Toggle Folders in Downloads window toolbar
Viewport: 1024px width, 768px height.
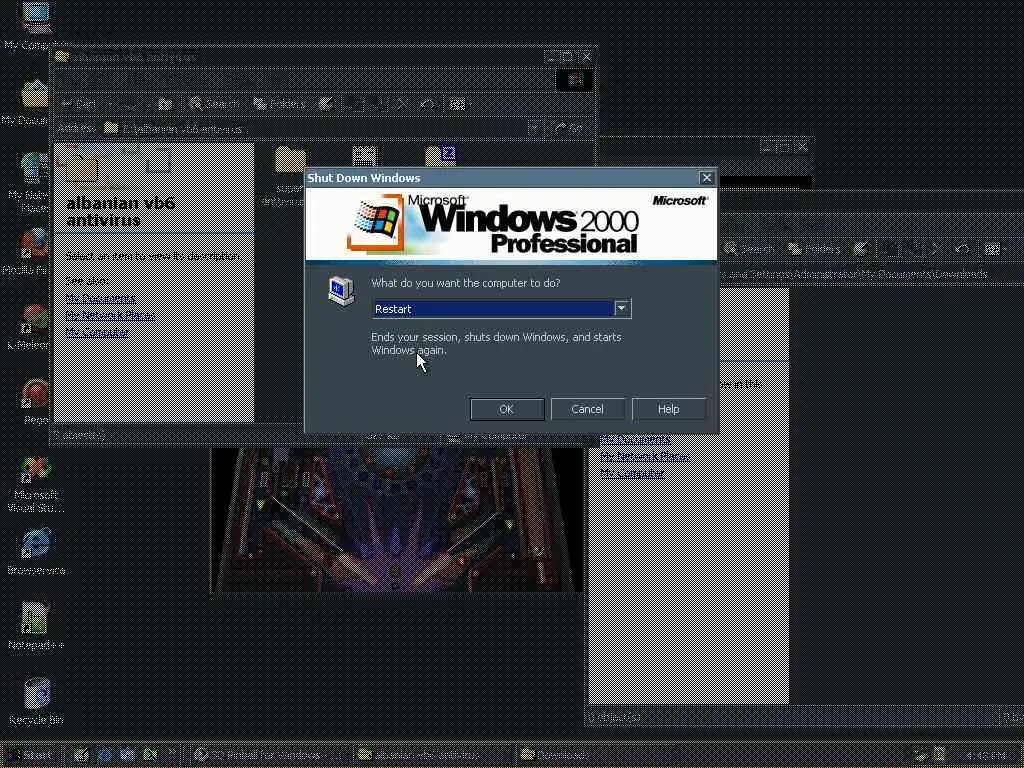coord(814,249)
